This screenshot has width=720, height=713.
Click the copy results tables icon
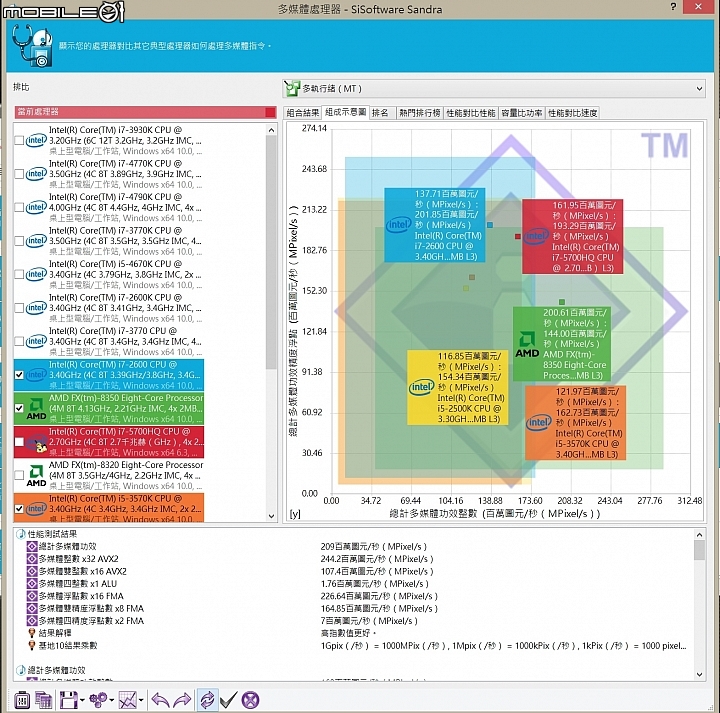[x=44, y=700]
